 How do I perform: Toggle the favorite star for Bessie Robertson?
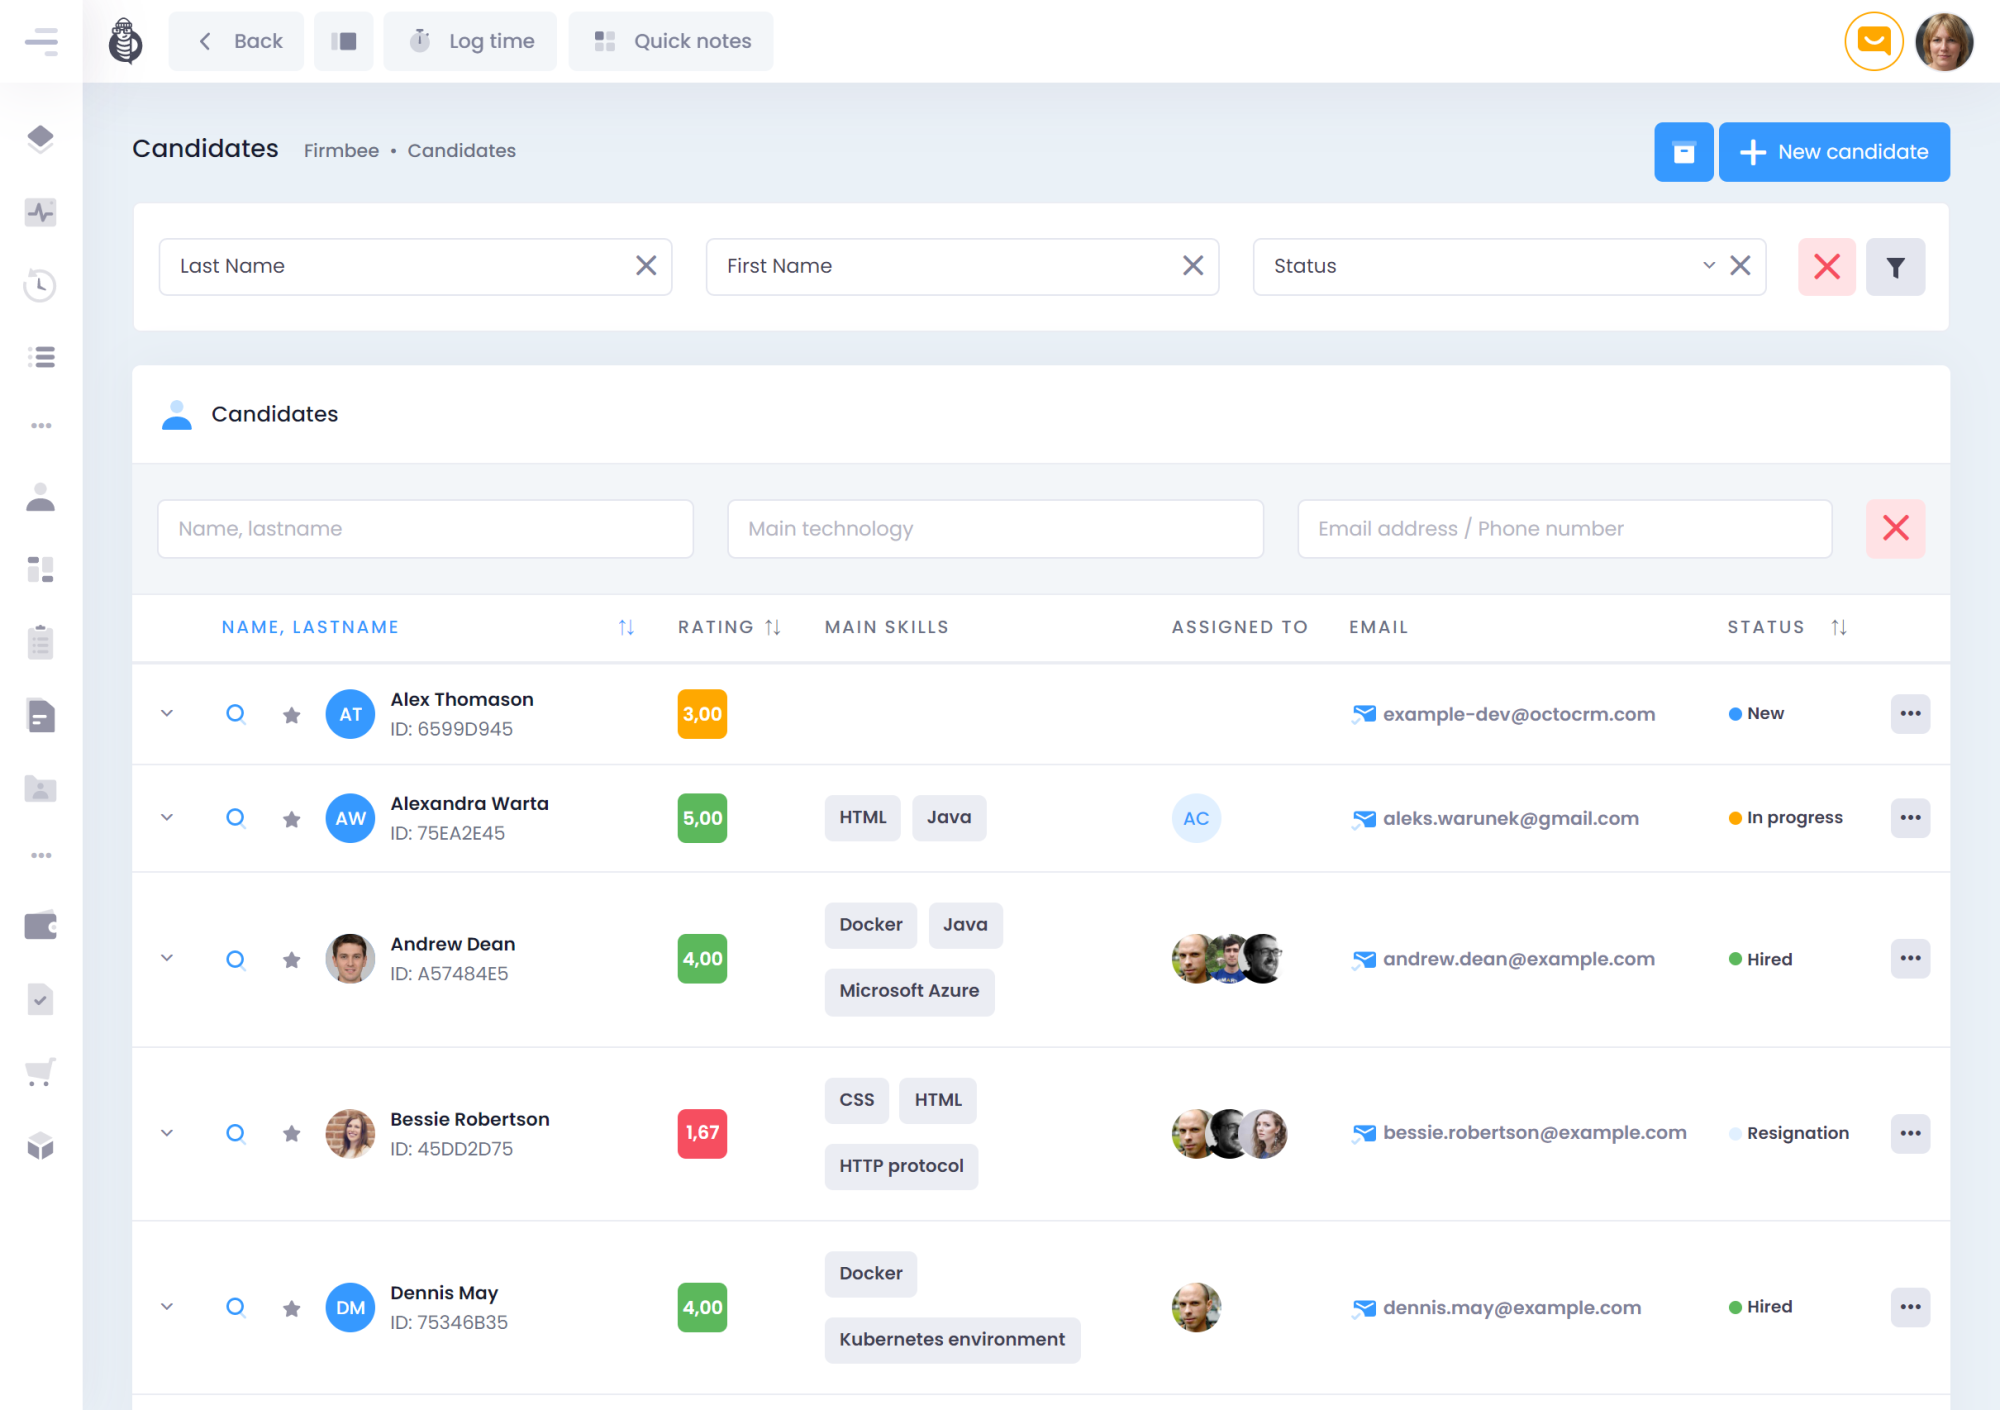point(291,1133)
